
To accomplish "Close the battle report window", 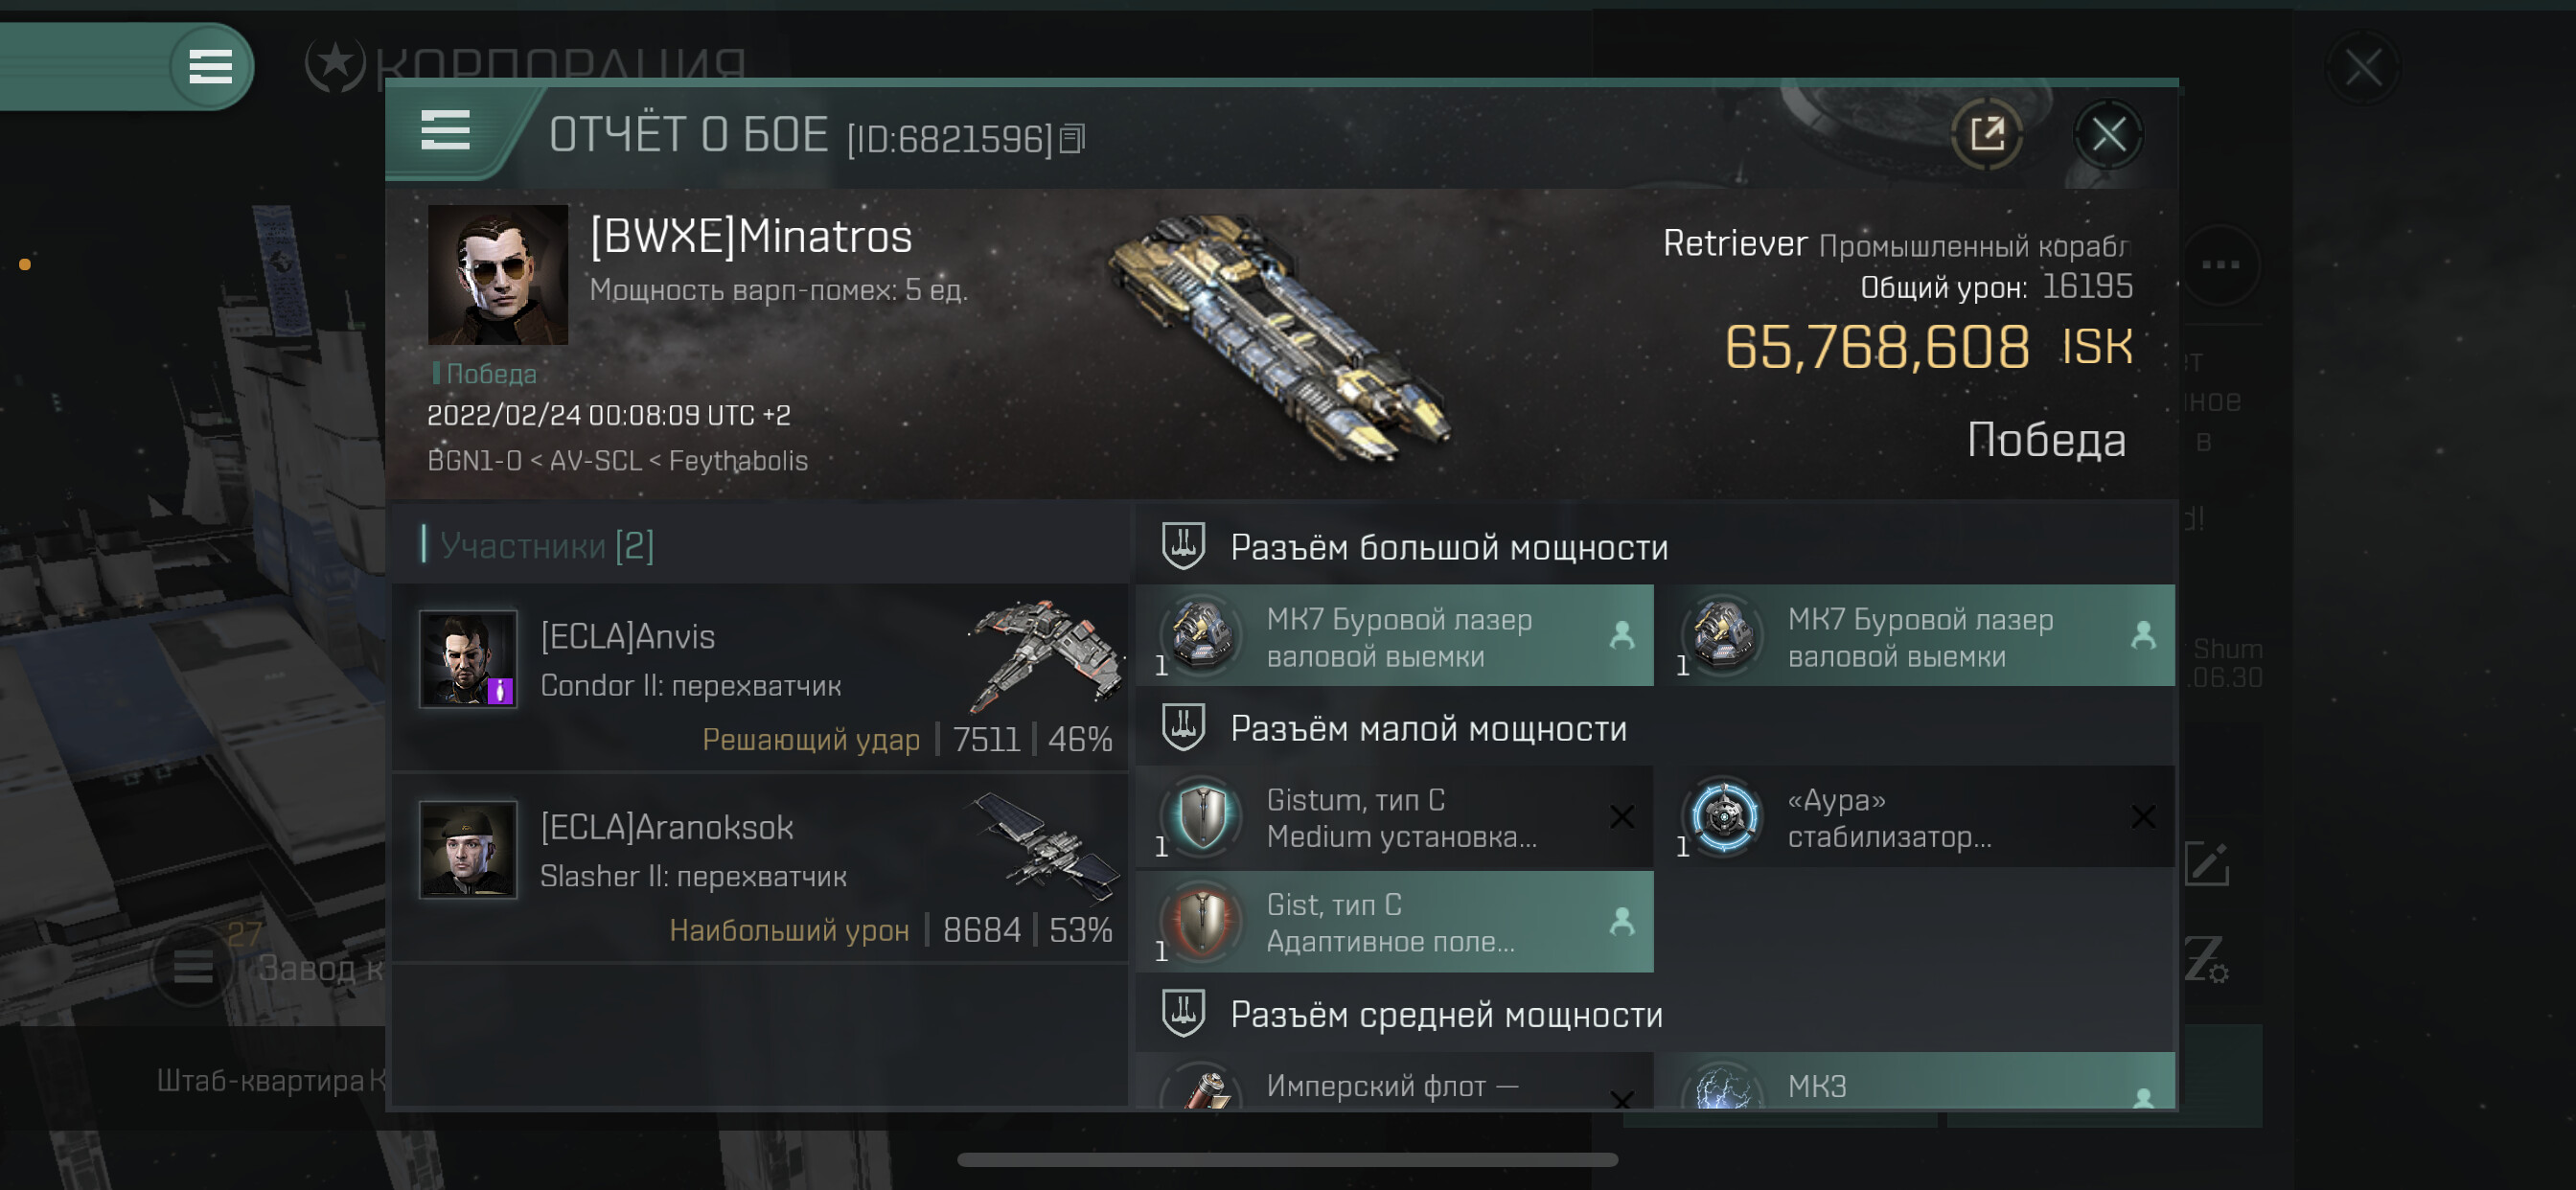I will tap(2108, 133).
